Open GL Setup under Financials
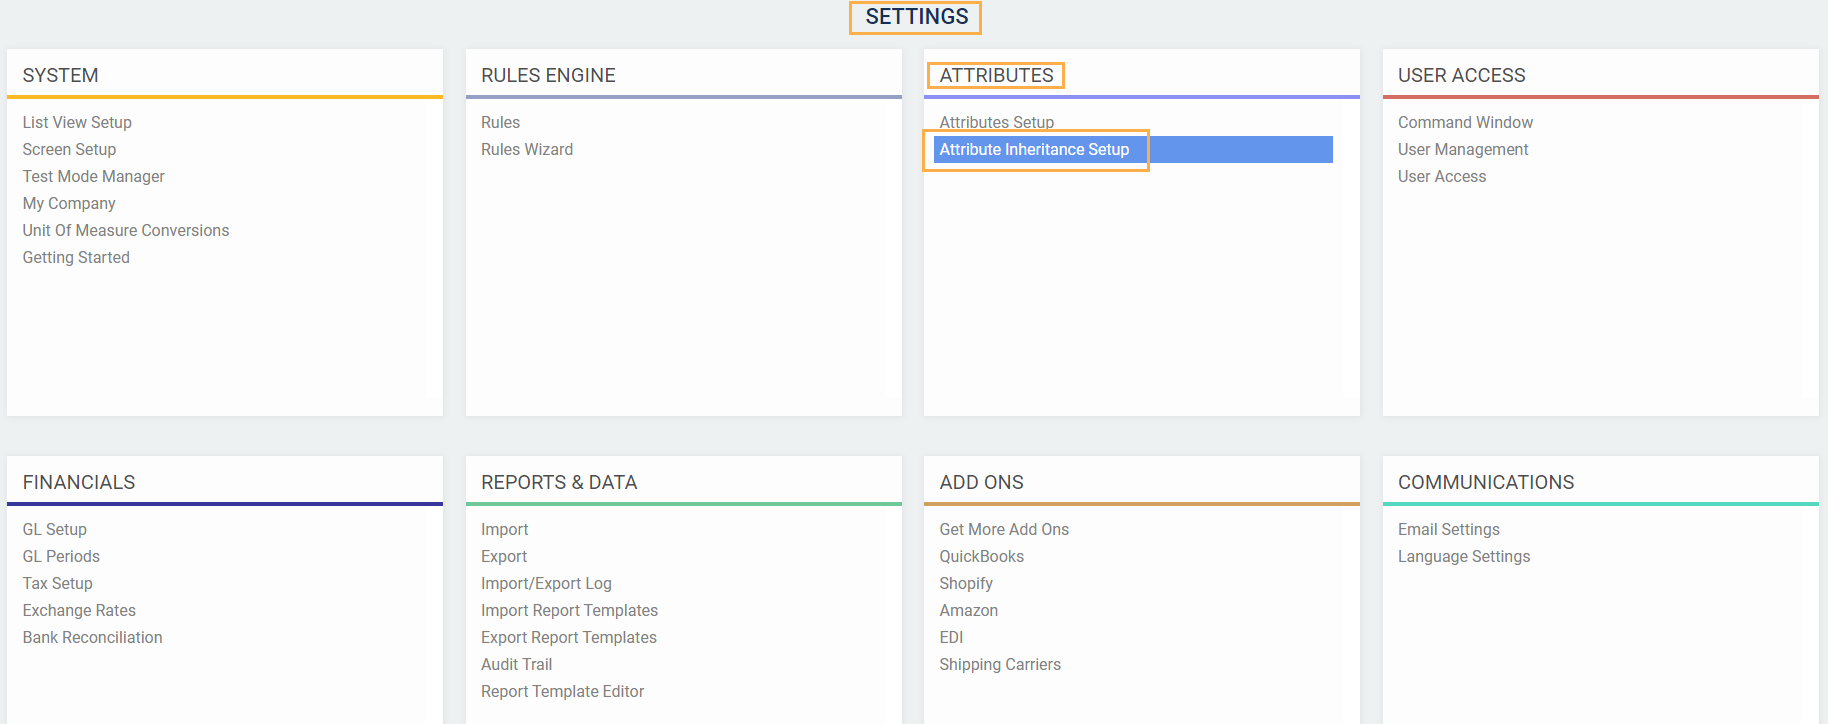 click(x=55, y=529)
